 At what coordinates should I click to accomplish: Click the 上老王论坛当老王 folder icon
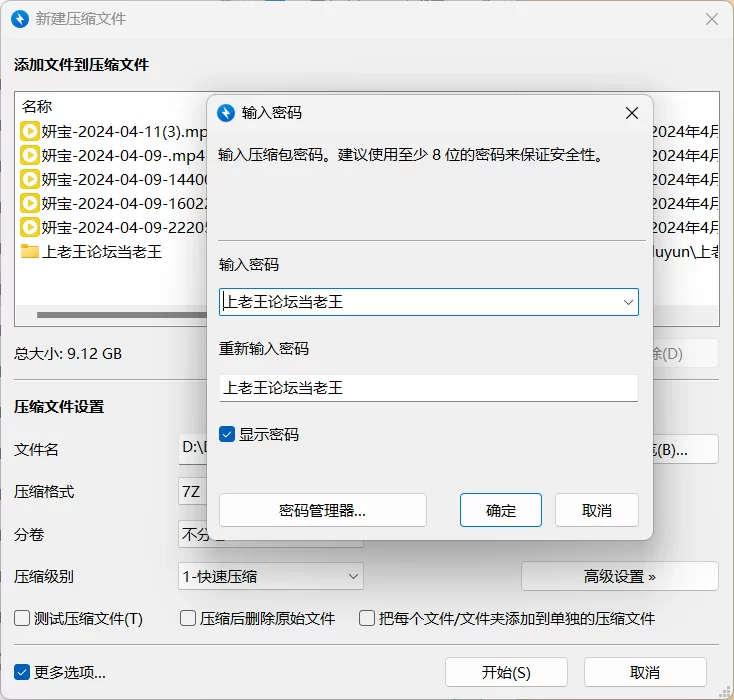tap(29, 251)
